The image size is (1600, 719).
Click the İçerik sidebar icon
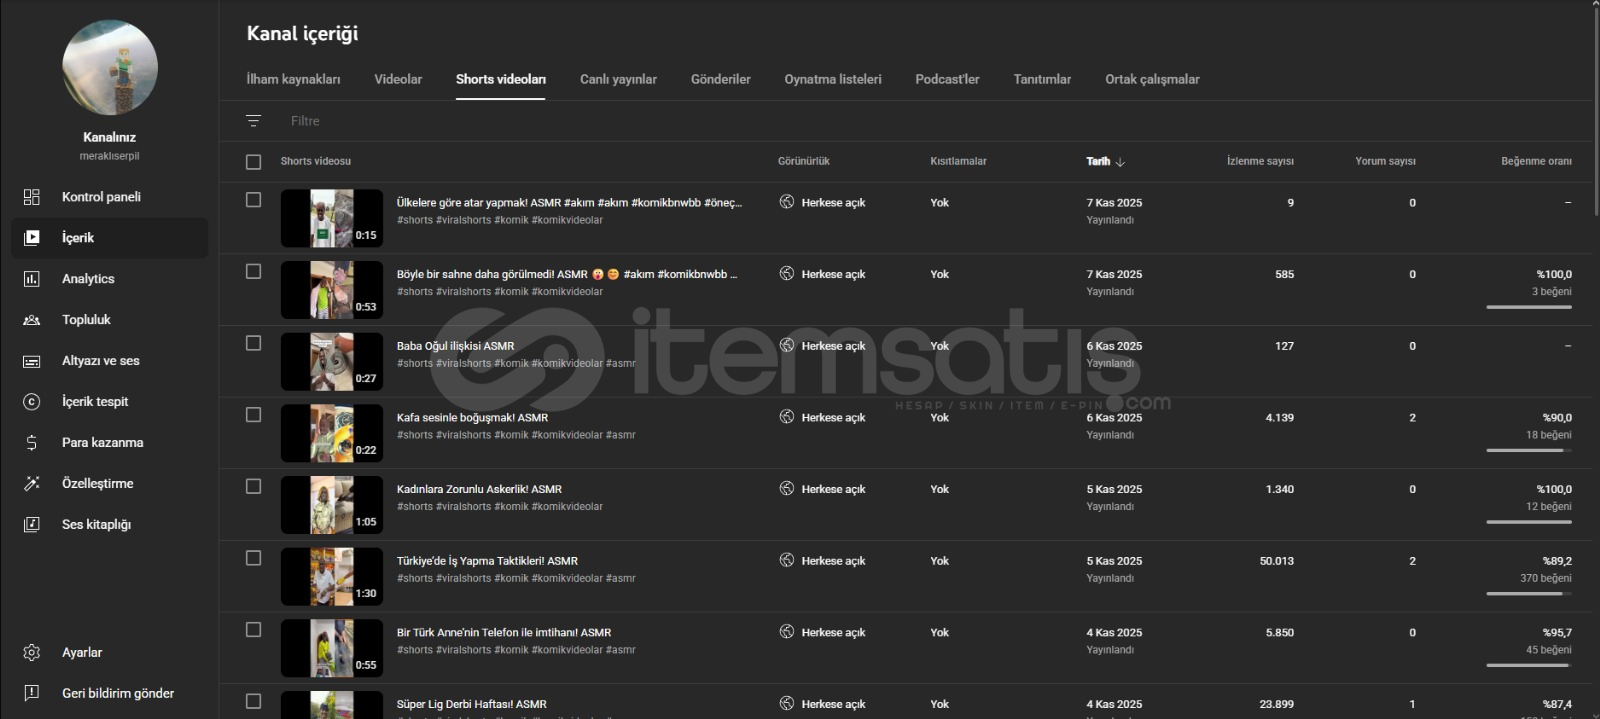pyautogui.click(x=32, y=238)
